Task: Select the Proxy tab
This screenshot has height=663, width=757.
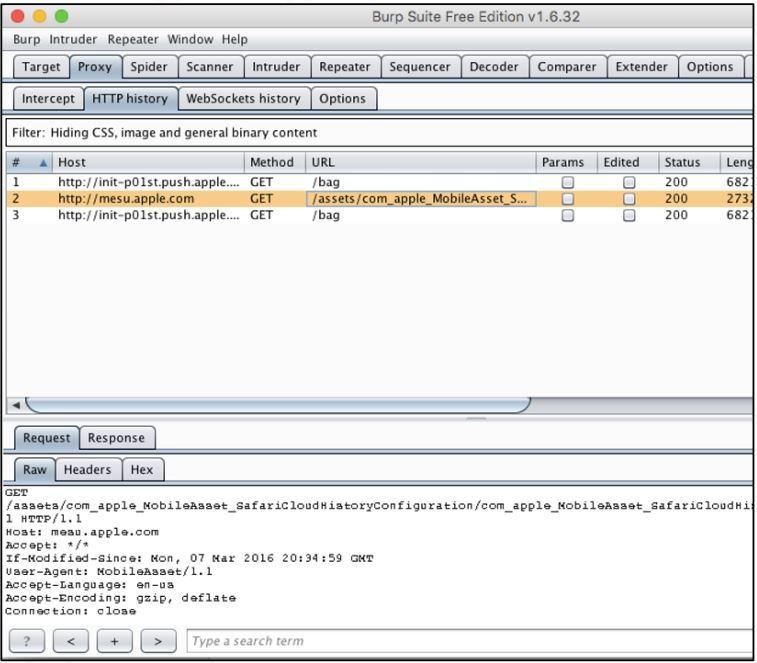Action: (95, 67)
